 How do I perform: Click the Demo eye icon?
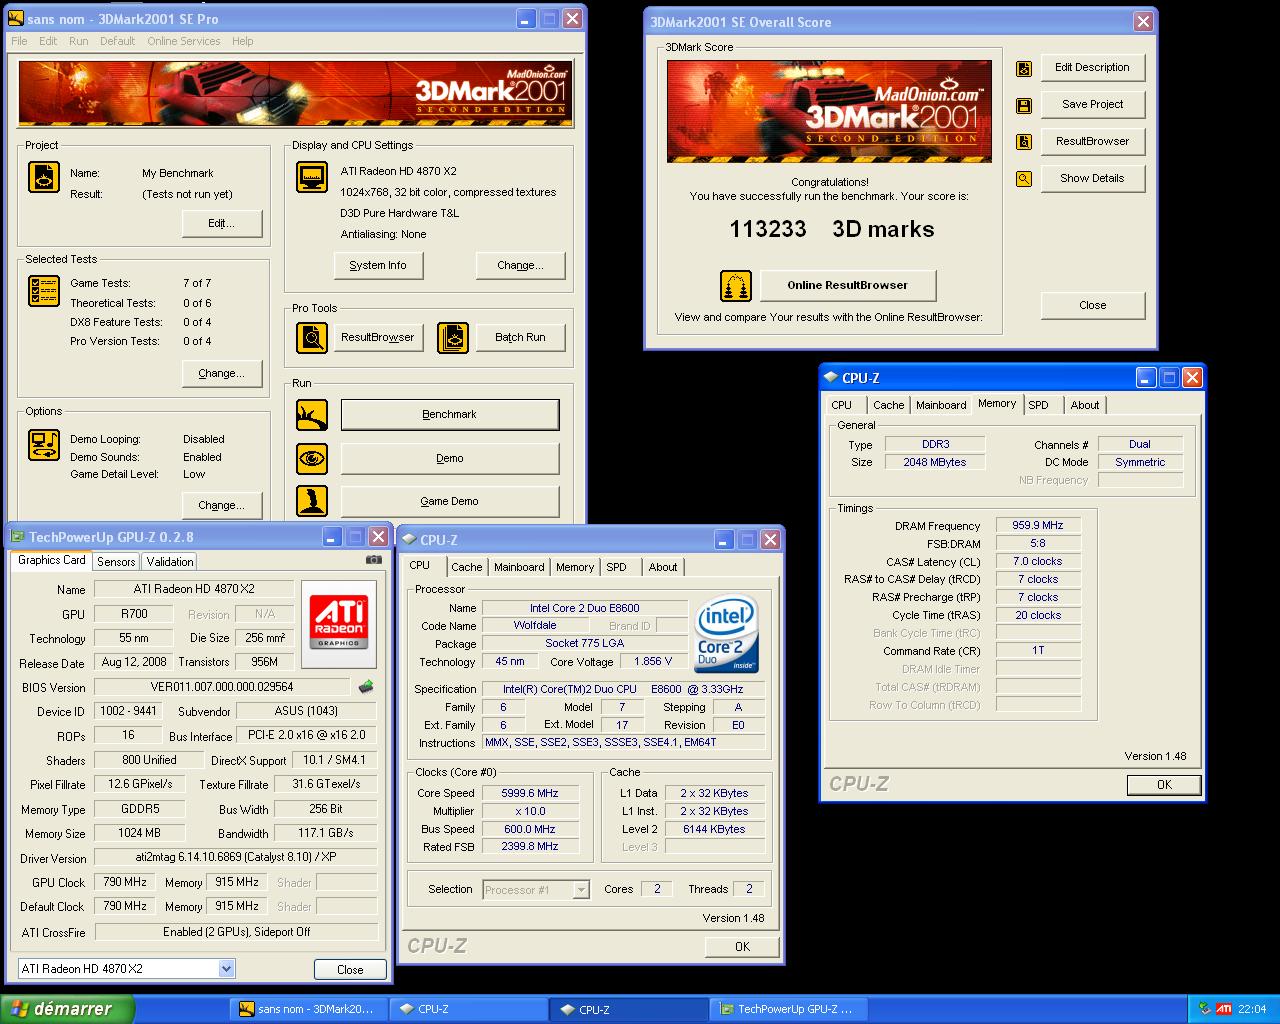(x=312, y=458)
